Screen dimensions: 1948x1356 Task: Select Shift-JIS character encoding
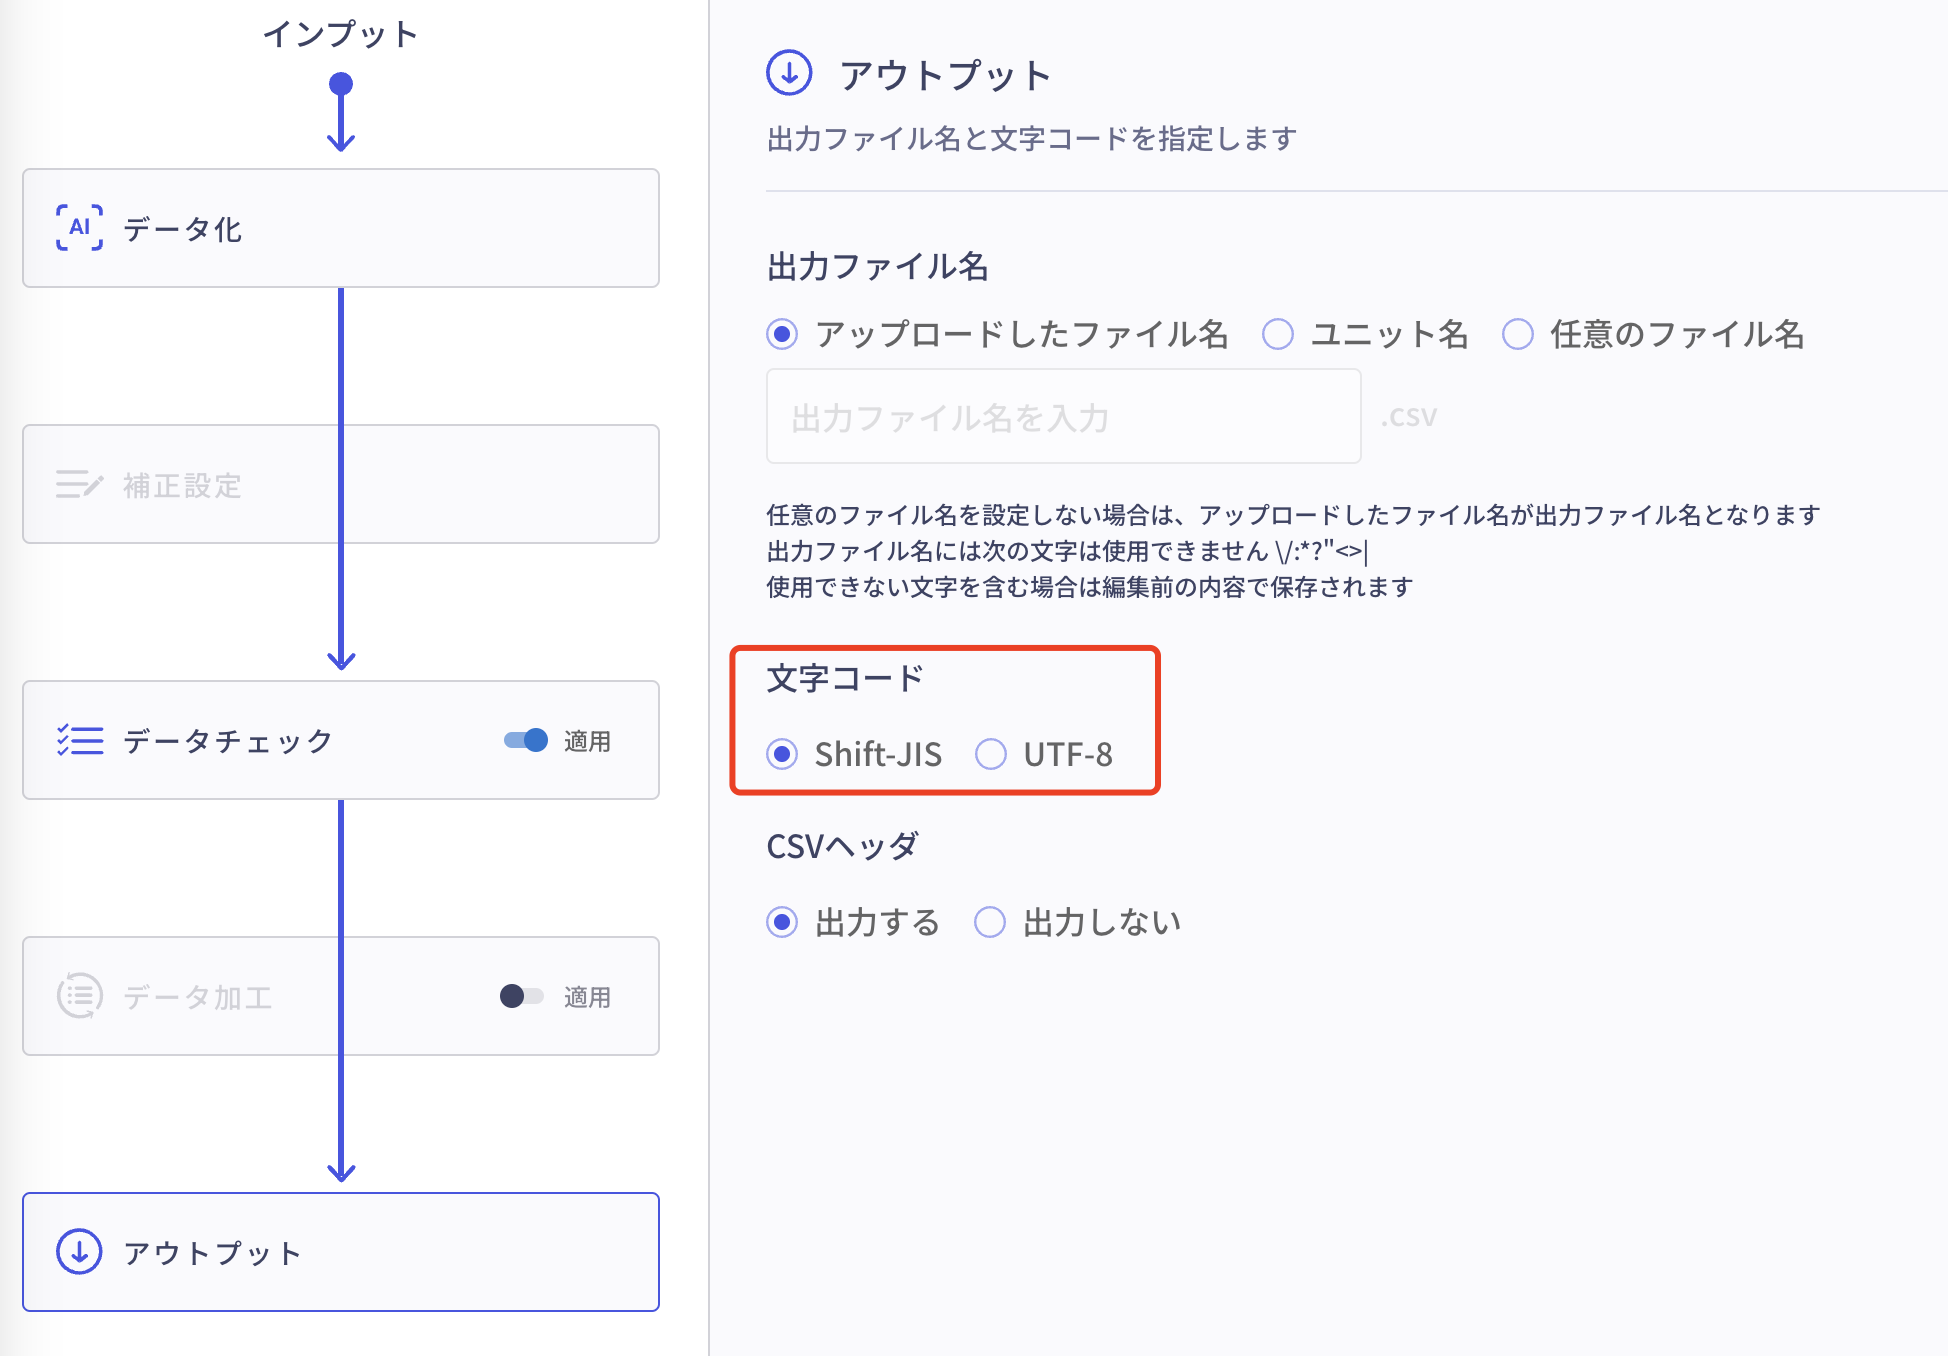[x=782, y=754]
